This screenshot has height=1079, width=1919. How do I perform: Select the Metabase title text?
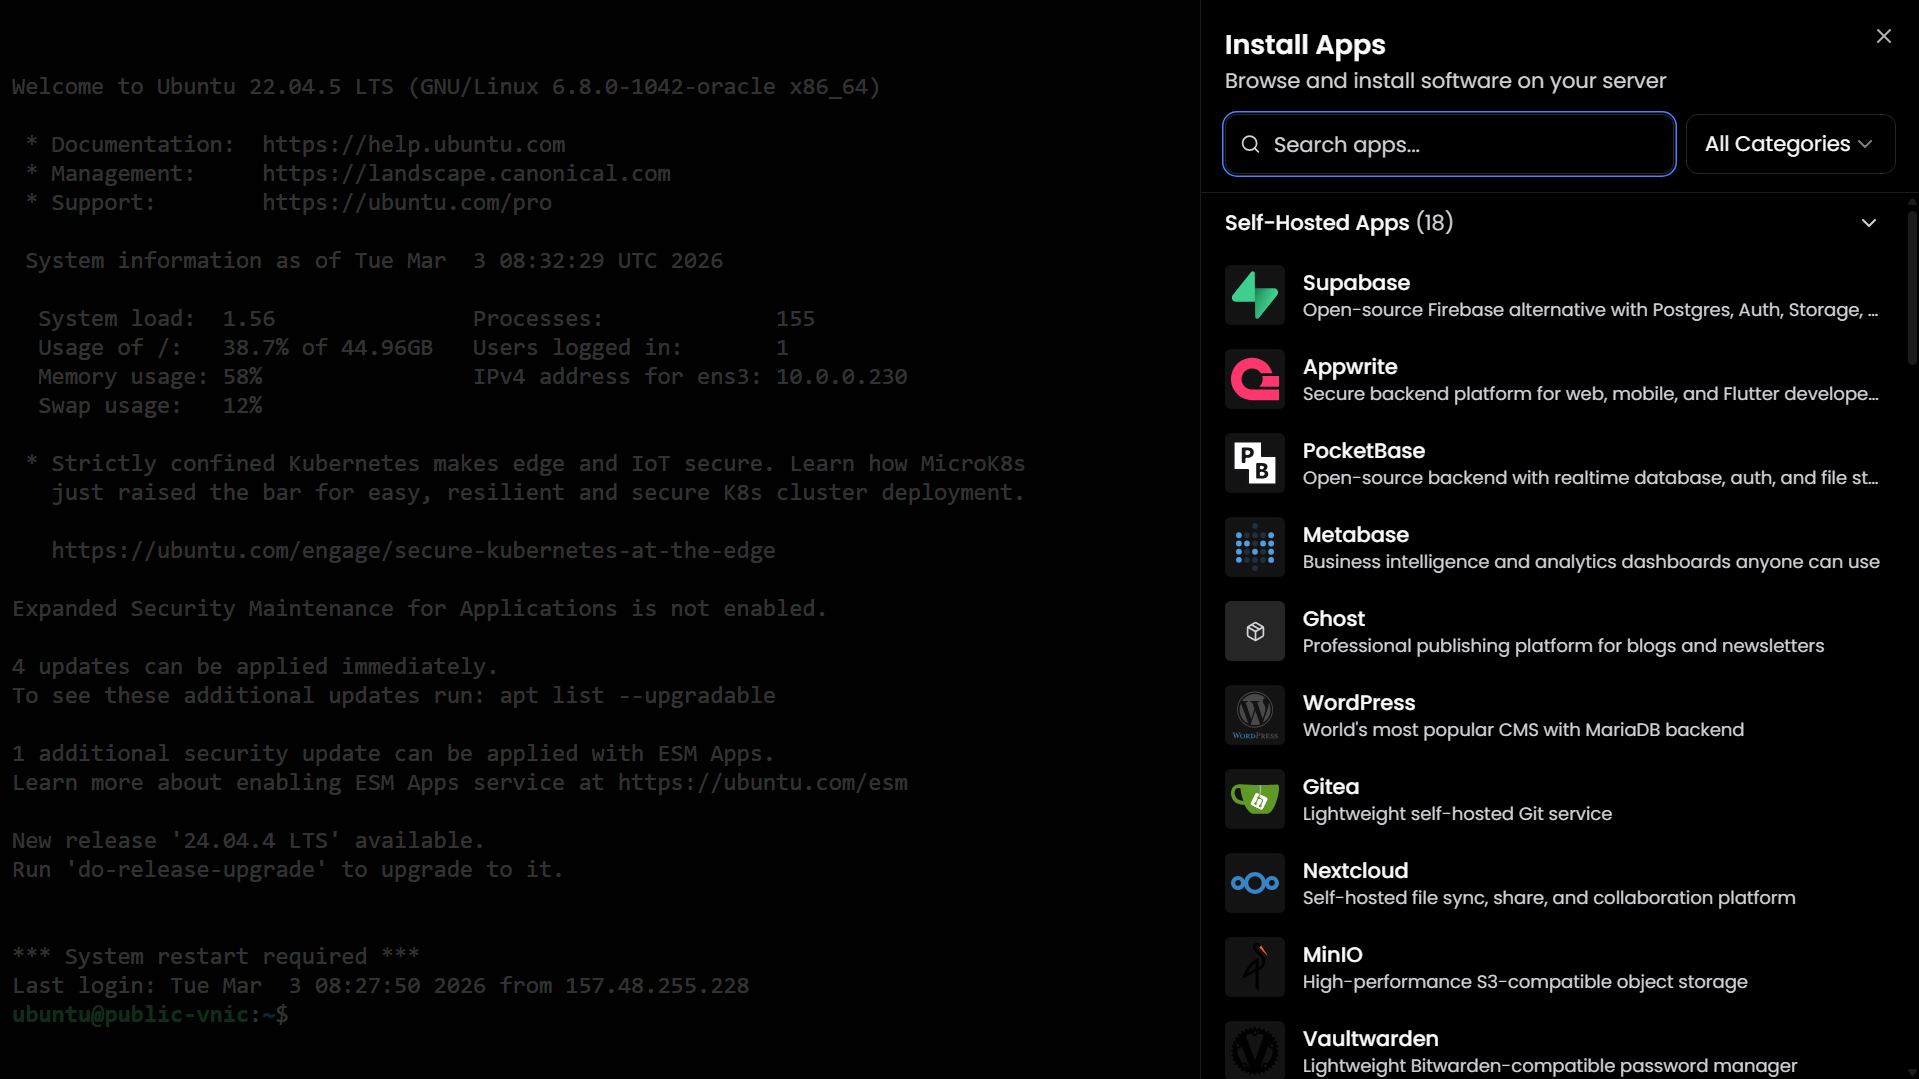(1355, 535)
